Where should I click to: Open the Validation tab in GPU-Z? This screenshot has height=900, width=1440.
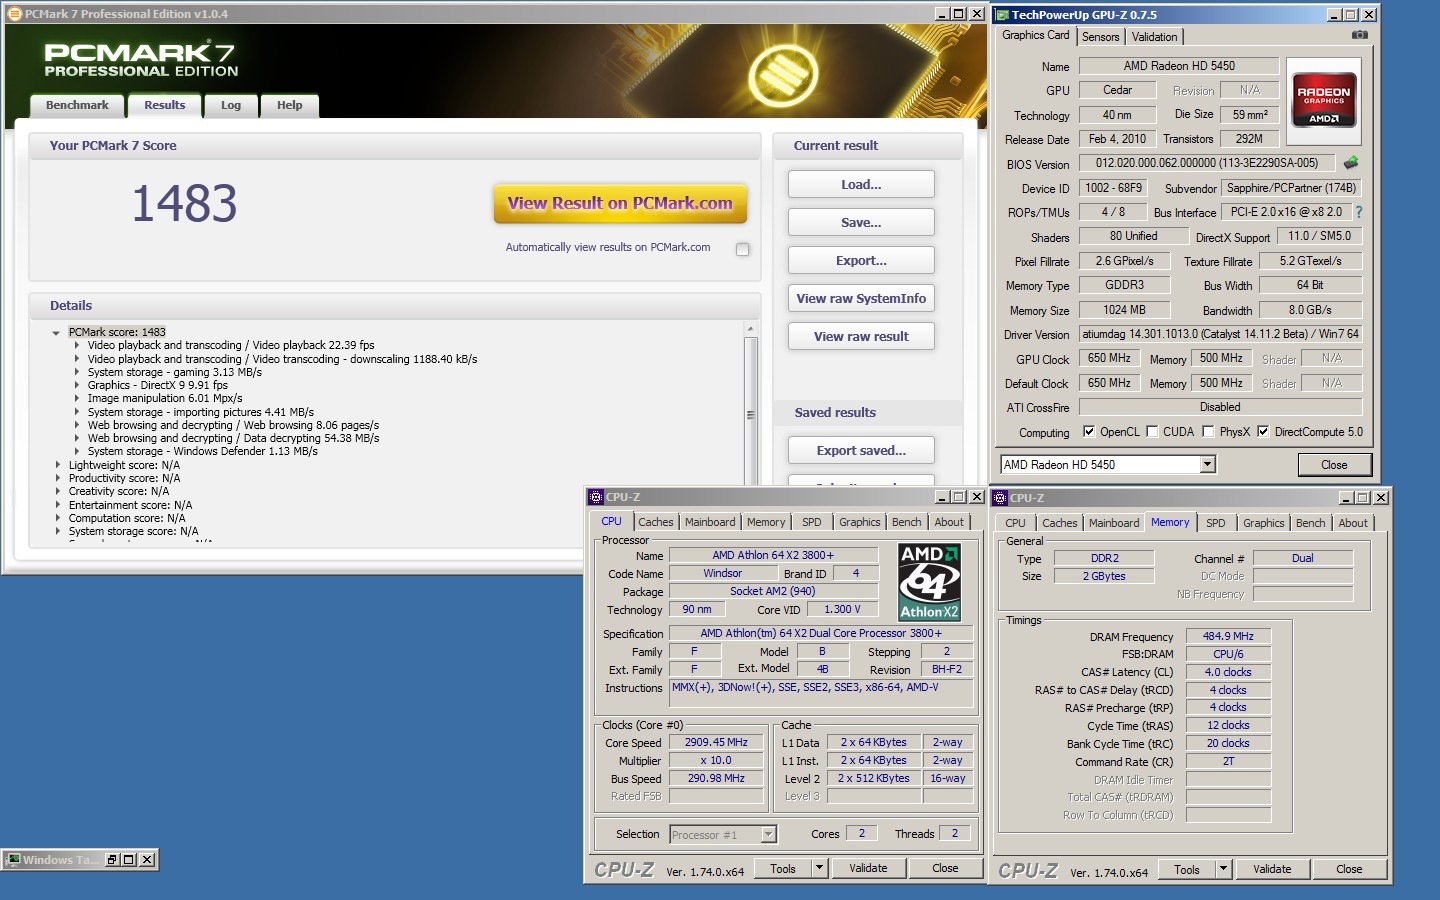pyautogui.click(x=1155, y=37)
